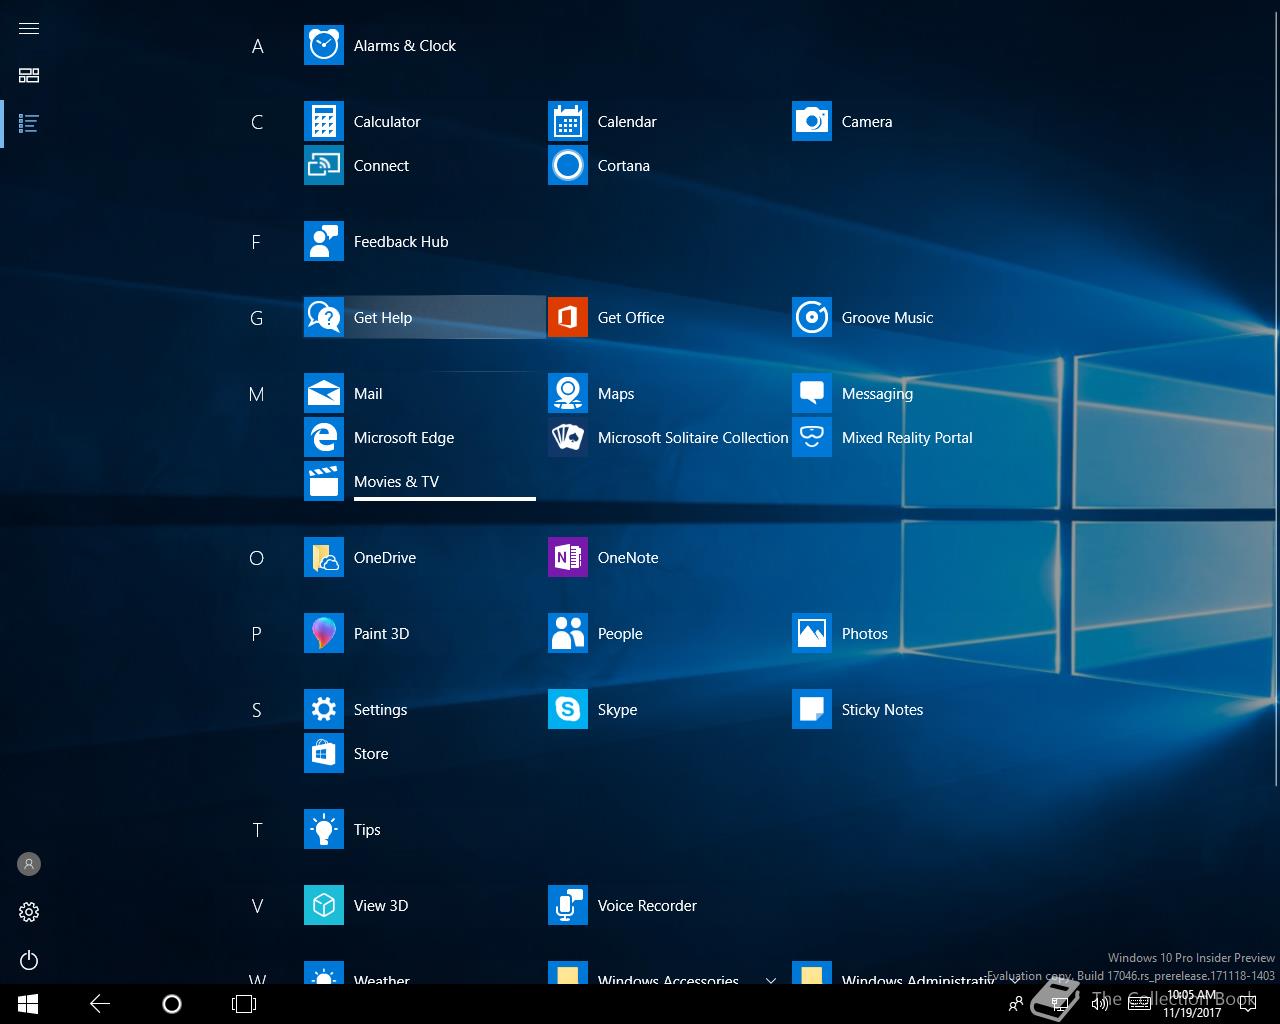1280x1024 pixels.
Task: Launch the Skype app icon
Action: [568, 710]
